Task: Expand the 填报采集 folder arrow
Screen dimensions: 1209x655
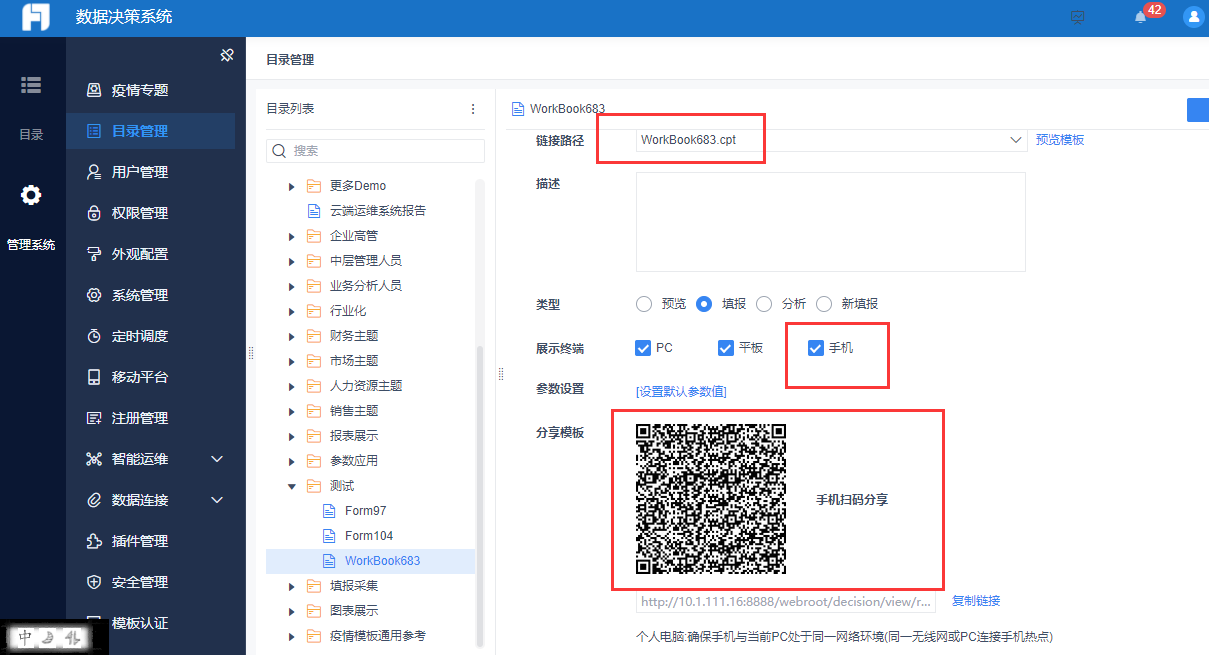Action: 291,586
